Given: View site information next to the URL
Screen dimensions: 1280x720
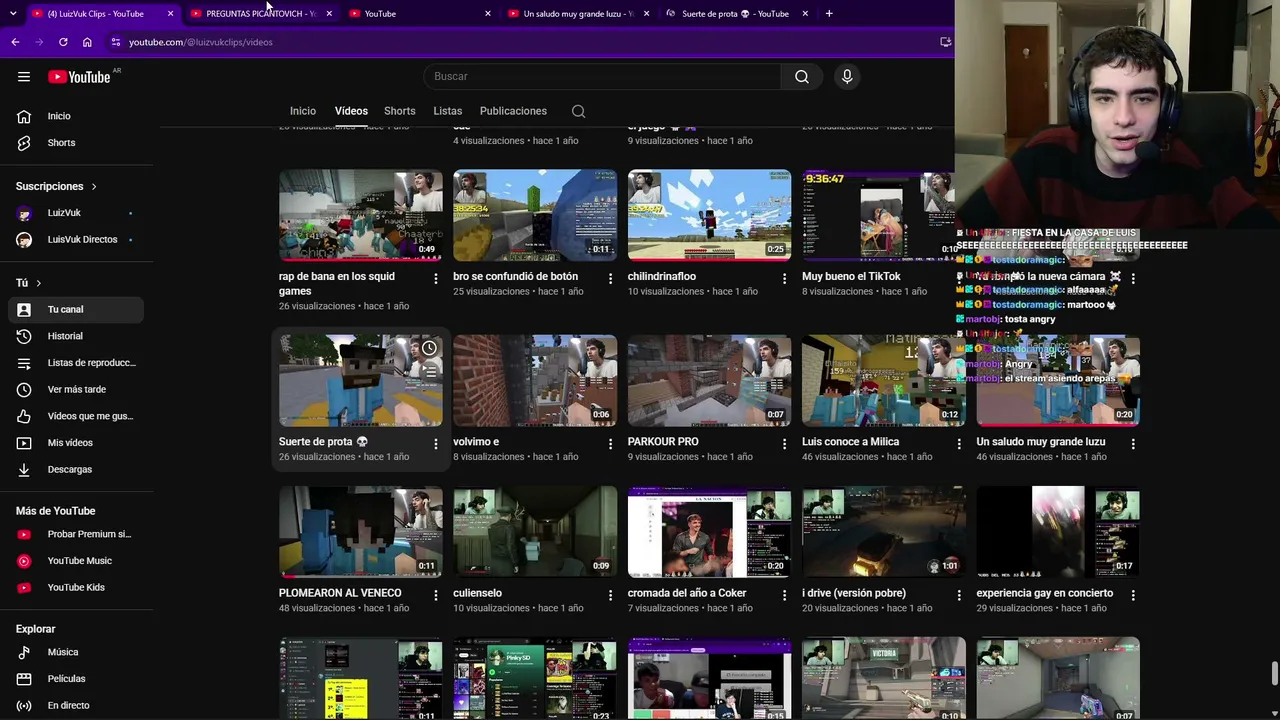Looking at the screenshot, I should (x=116, y=42).
